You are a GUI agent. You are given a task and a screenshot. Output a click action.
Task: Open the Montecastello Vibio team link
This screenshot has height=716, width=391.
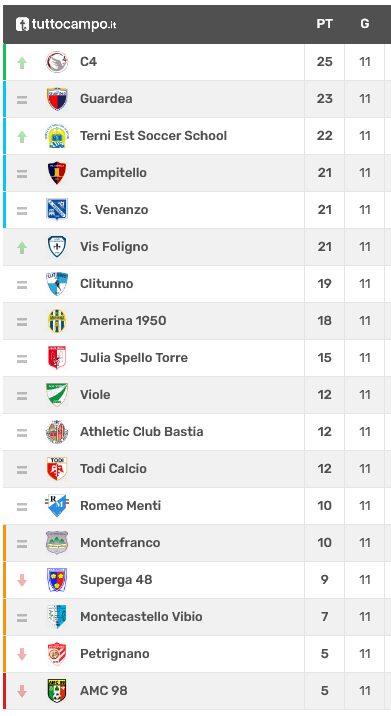point(141,616)
